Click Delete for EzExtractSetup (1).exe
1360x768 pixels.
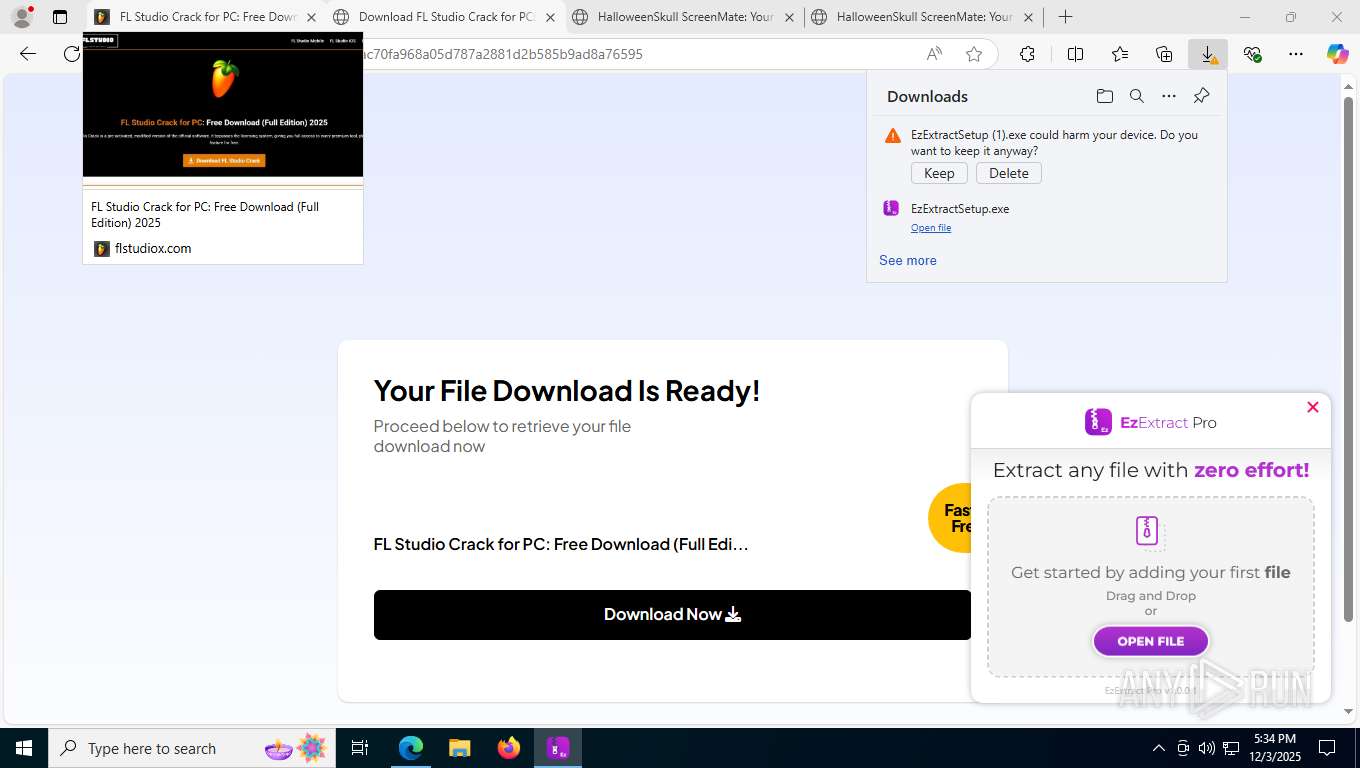coord(1009,173)
